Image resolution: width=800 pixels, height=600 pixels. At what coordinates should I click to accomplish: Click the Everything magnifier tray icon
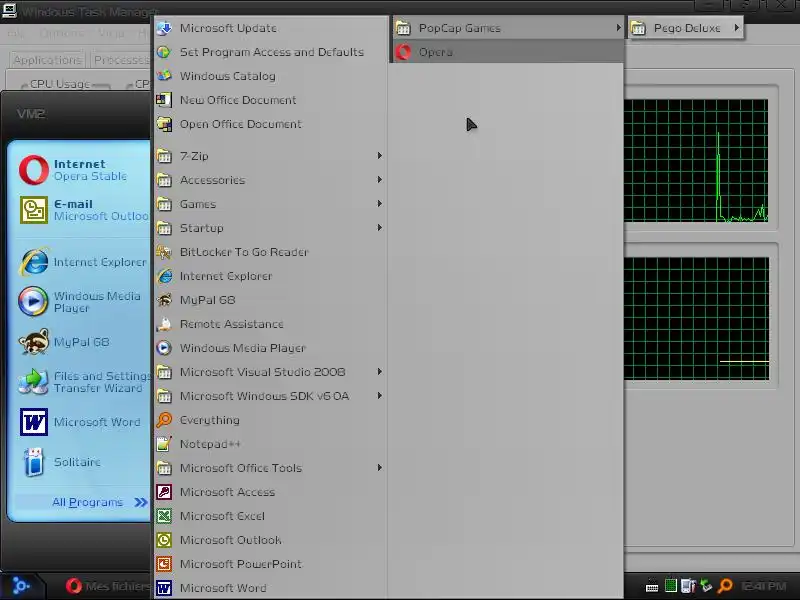coord(725,586)
